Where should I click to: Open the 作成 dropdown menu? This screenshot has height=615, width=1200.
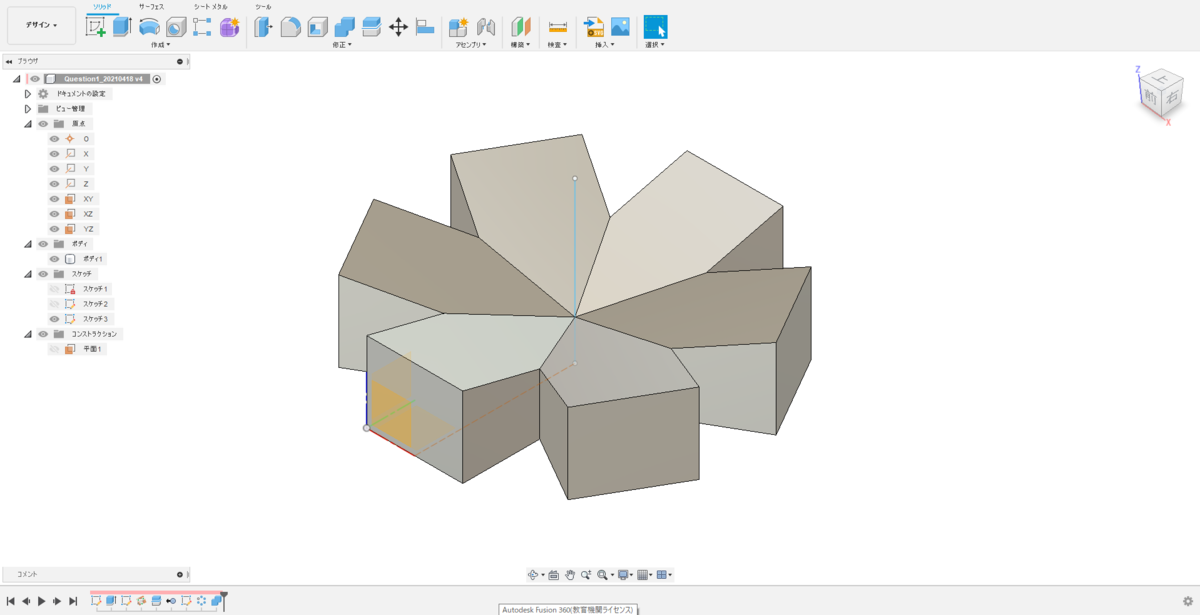pyautogui.click(x=160, y=45)
